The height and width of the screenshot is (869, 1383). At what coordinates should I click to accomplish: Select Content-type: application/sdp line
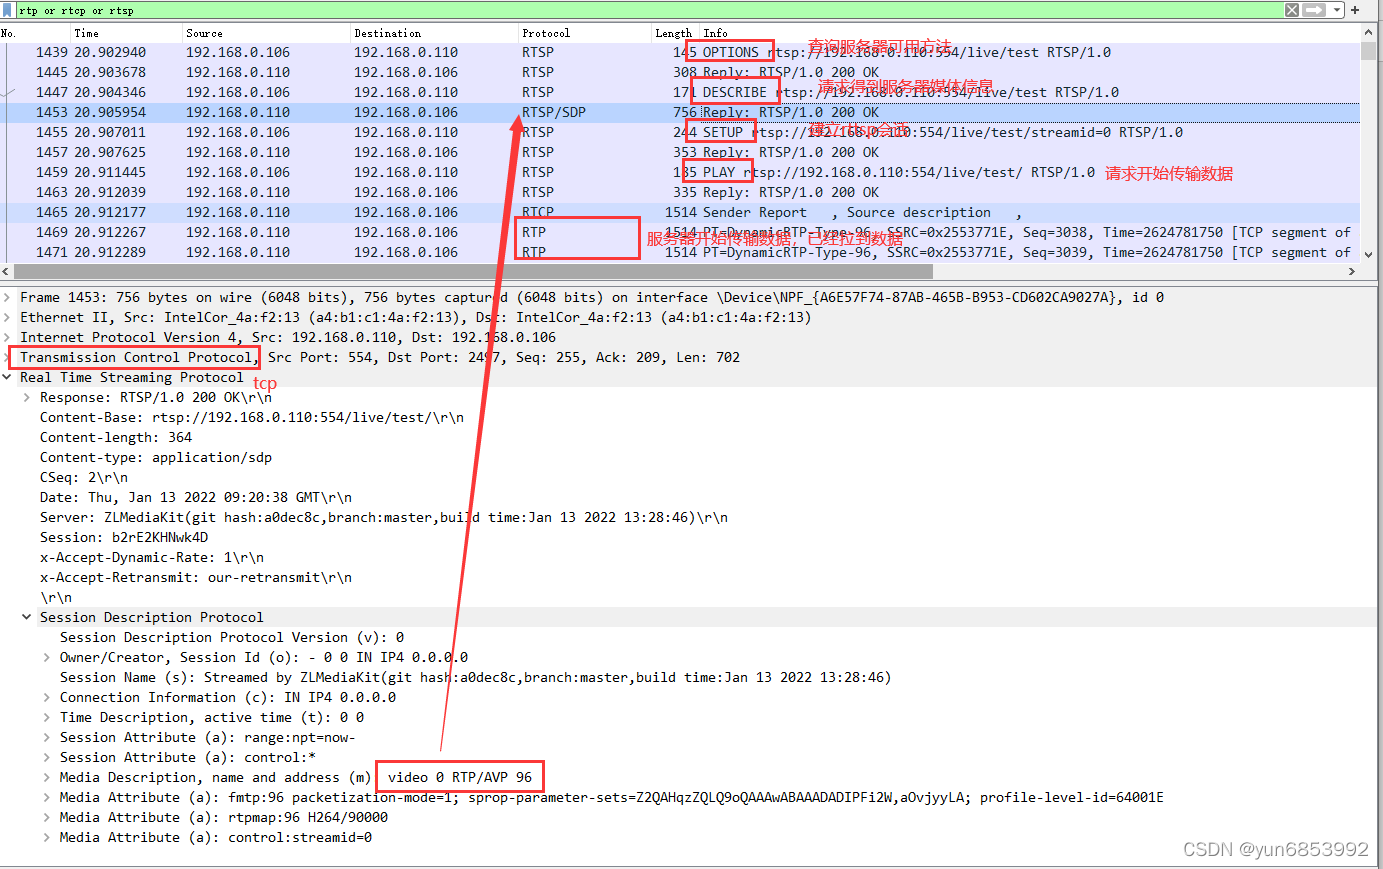point(156,457)
